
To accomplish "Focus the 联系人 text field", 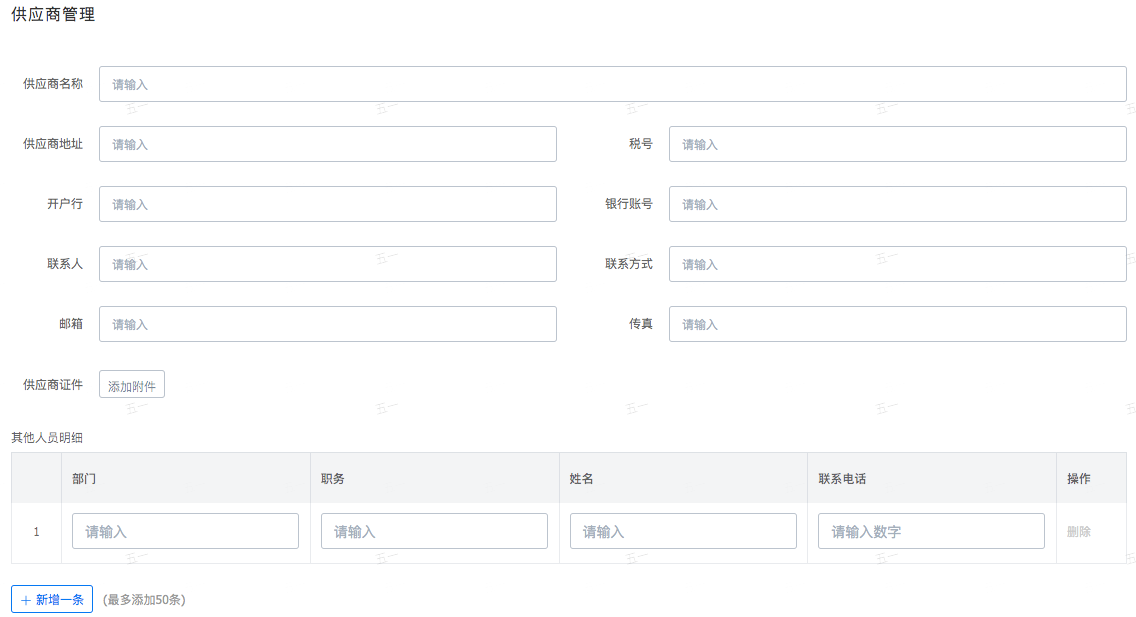I will pyautogui.click(x=327, y=264).
